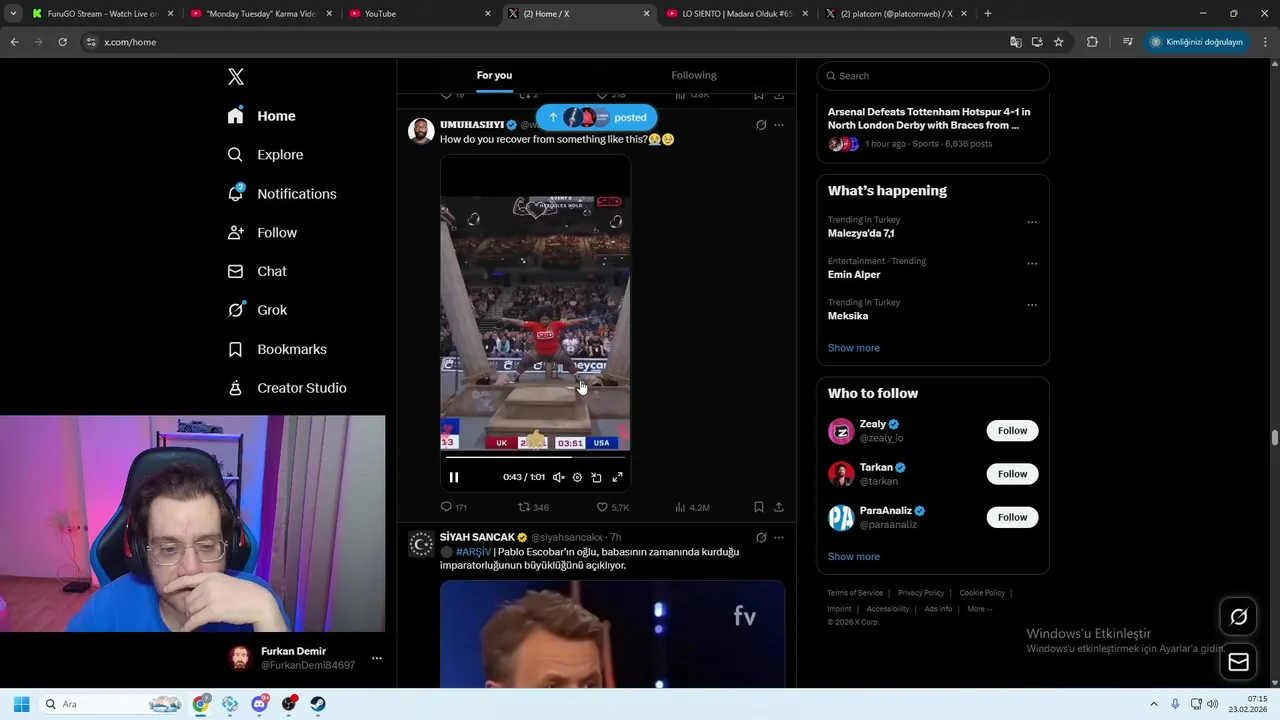The height and width of the screenshot is (720, 1280).
Task: Unmute the video player sound
Action: pyautogui.click(x=558, y=477)
